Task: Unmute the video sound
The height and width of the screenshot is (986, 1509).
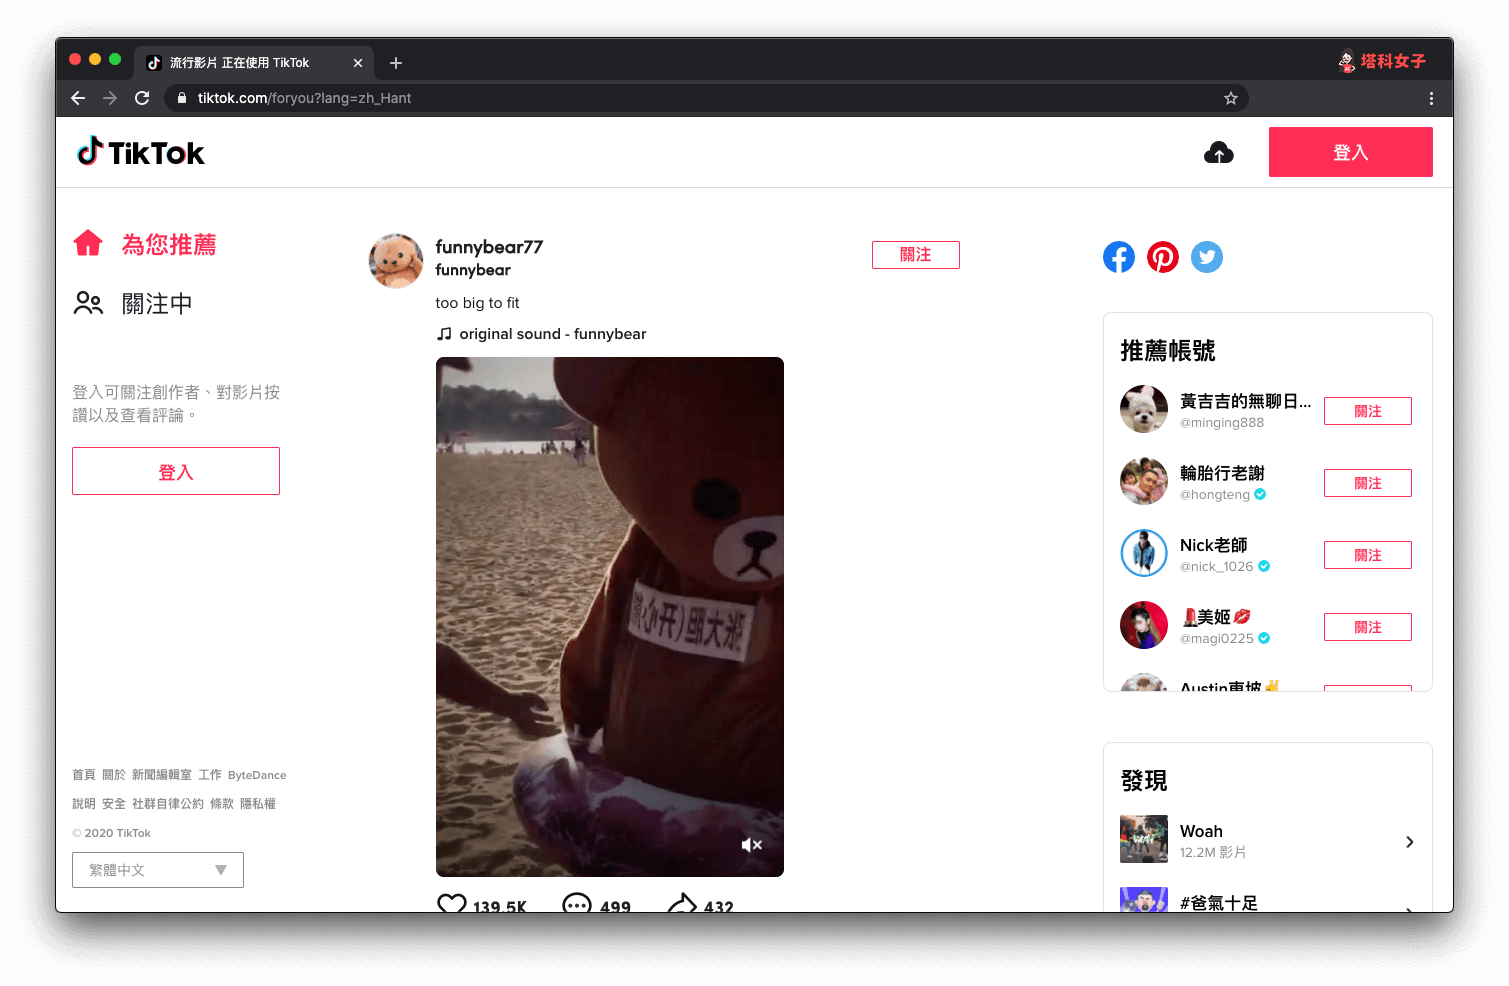Action: (x=752, y=844)
